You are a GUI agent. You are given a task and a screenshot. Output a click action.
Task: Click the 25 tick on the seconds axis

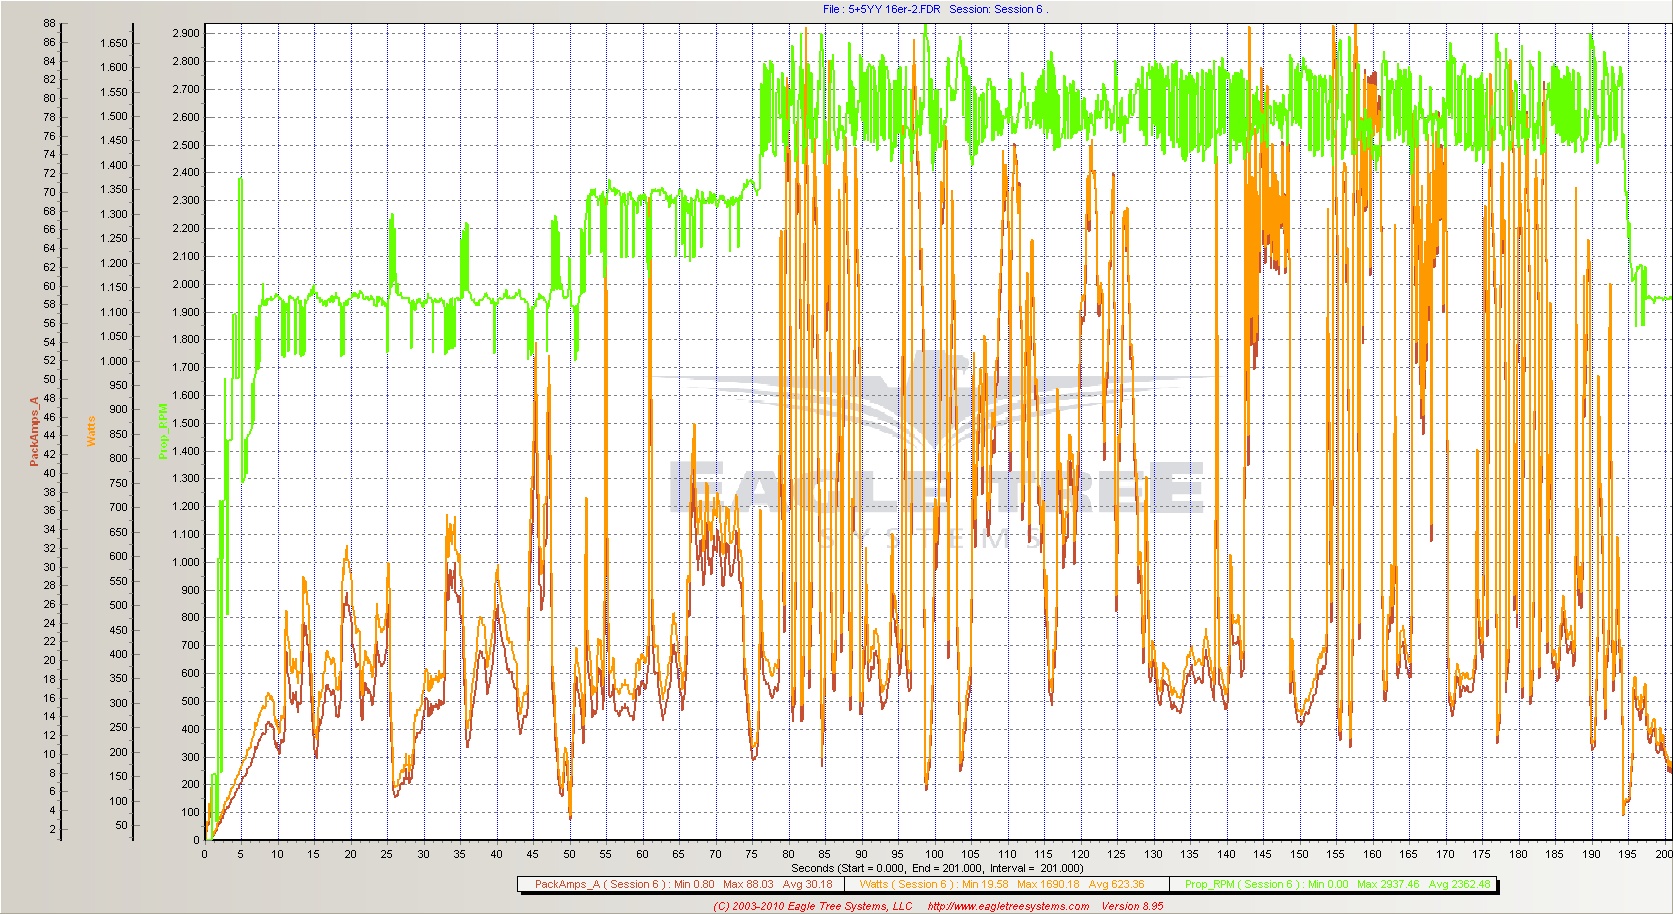387,854
